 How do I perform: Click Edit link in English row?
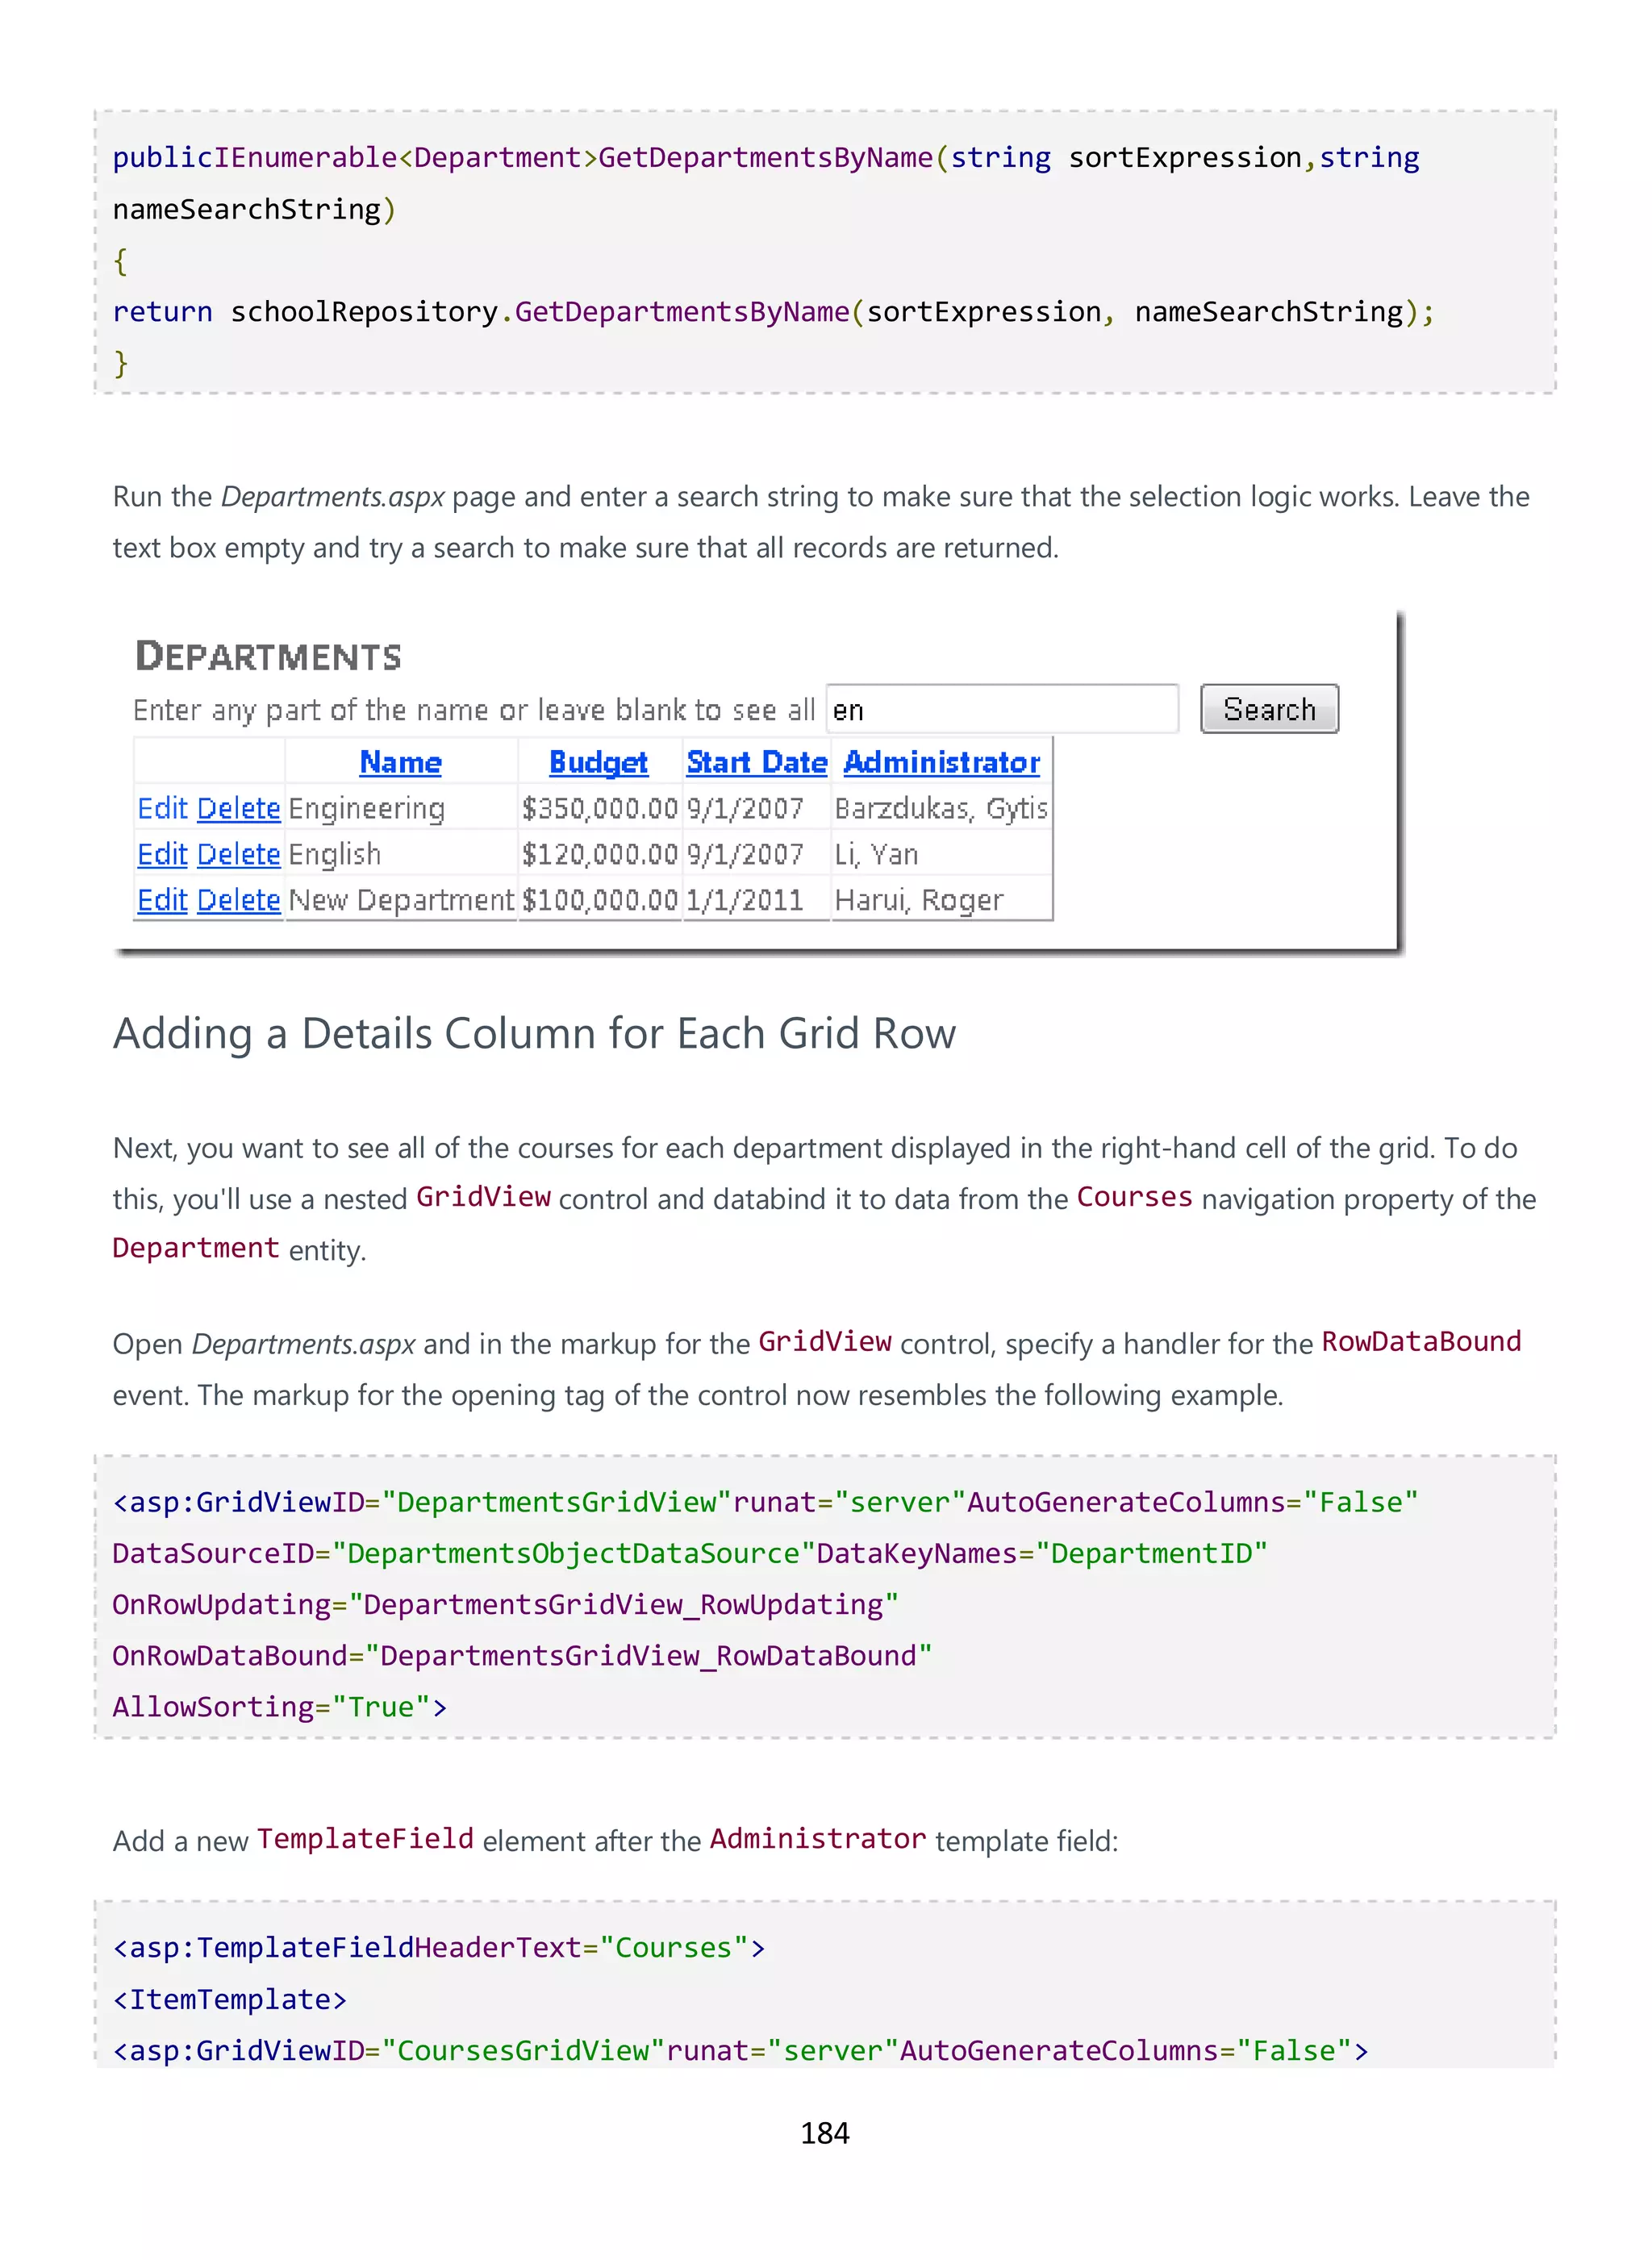pyautogui.click(x=162, y=854)
